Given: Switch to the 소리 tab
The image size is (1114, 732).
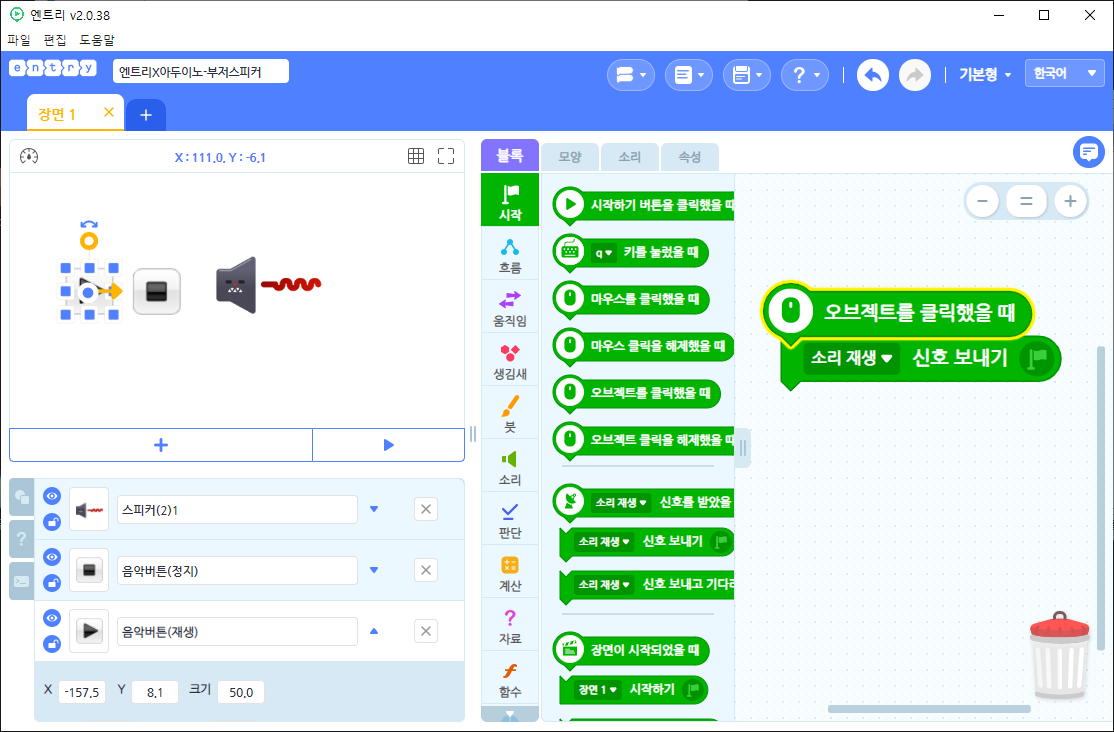Looking at the screenshot, I should click(x=629, y=157).
